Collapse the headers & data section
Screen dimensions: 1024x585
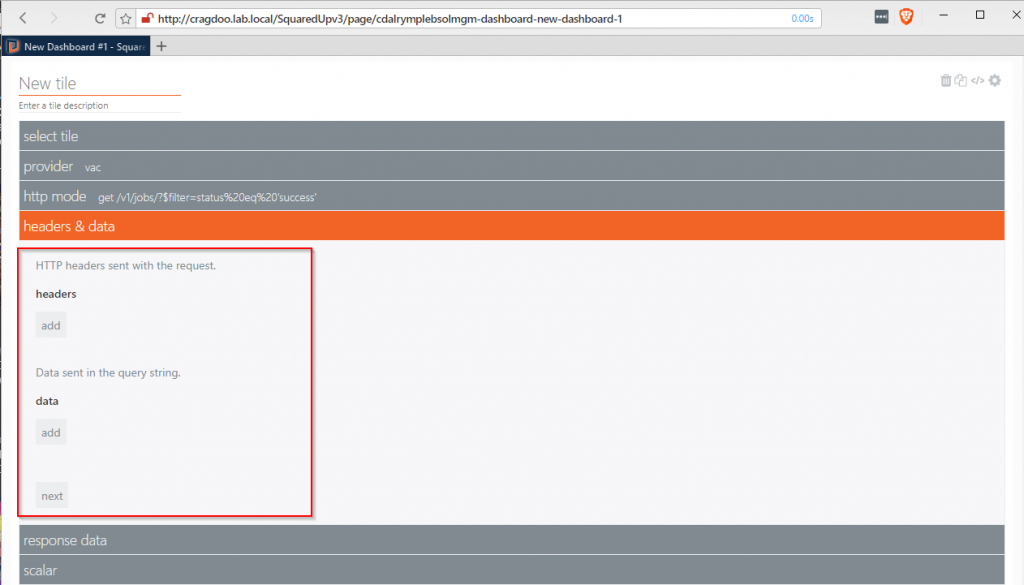point(511,226)
